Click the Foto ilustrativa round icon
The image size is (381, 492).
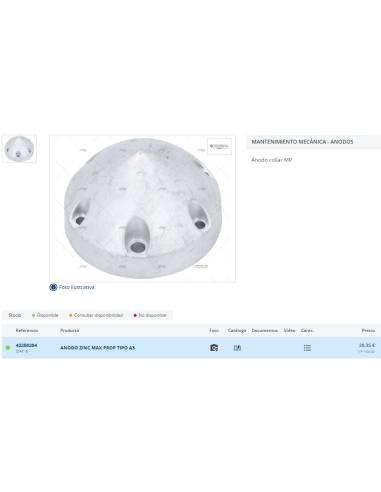pos(53,287)
